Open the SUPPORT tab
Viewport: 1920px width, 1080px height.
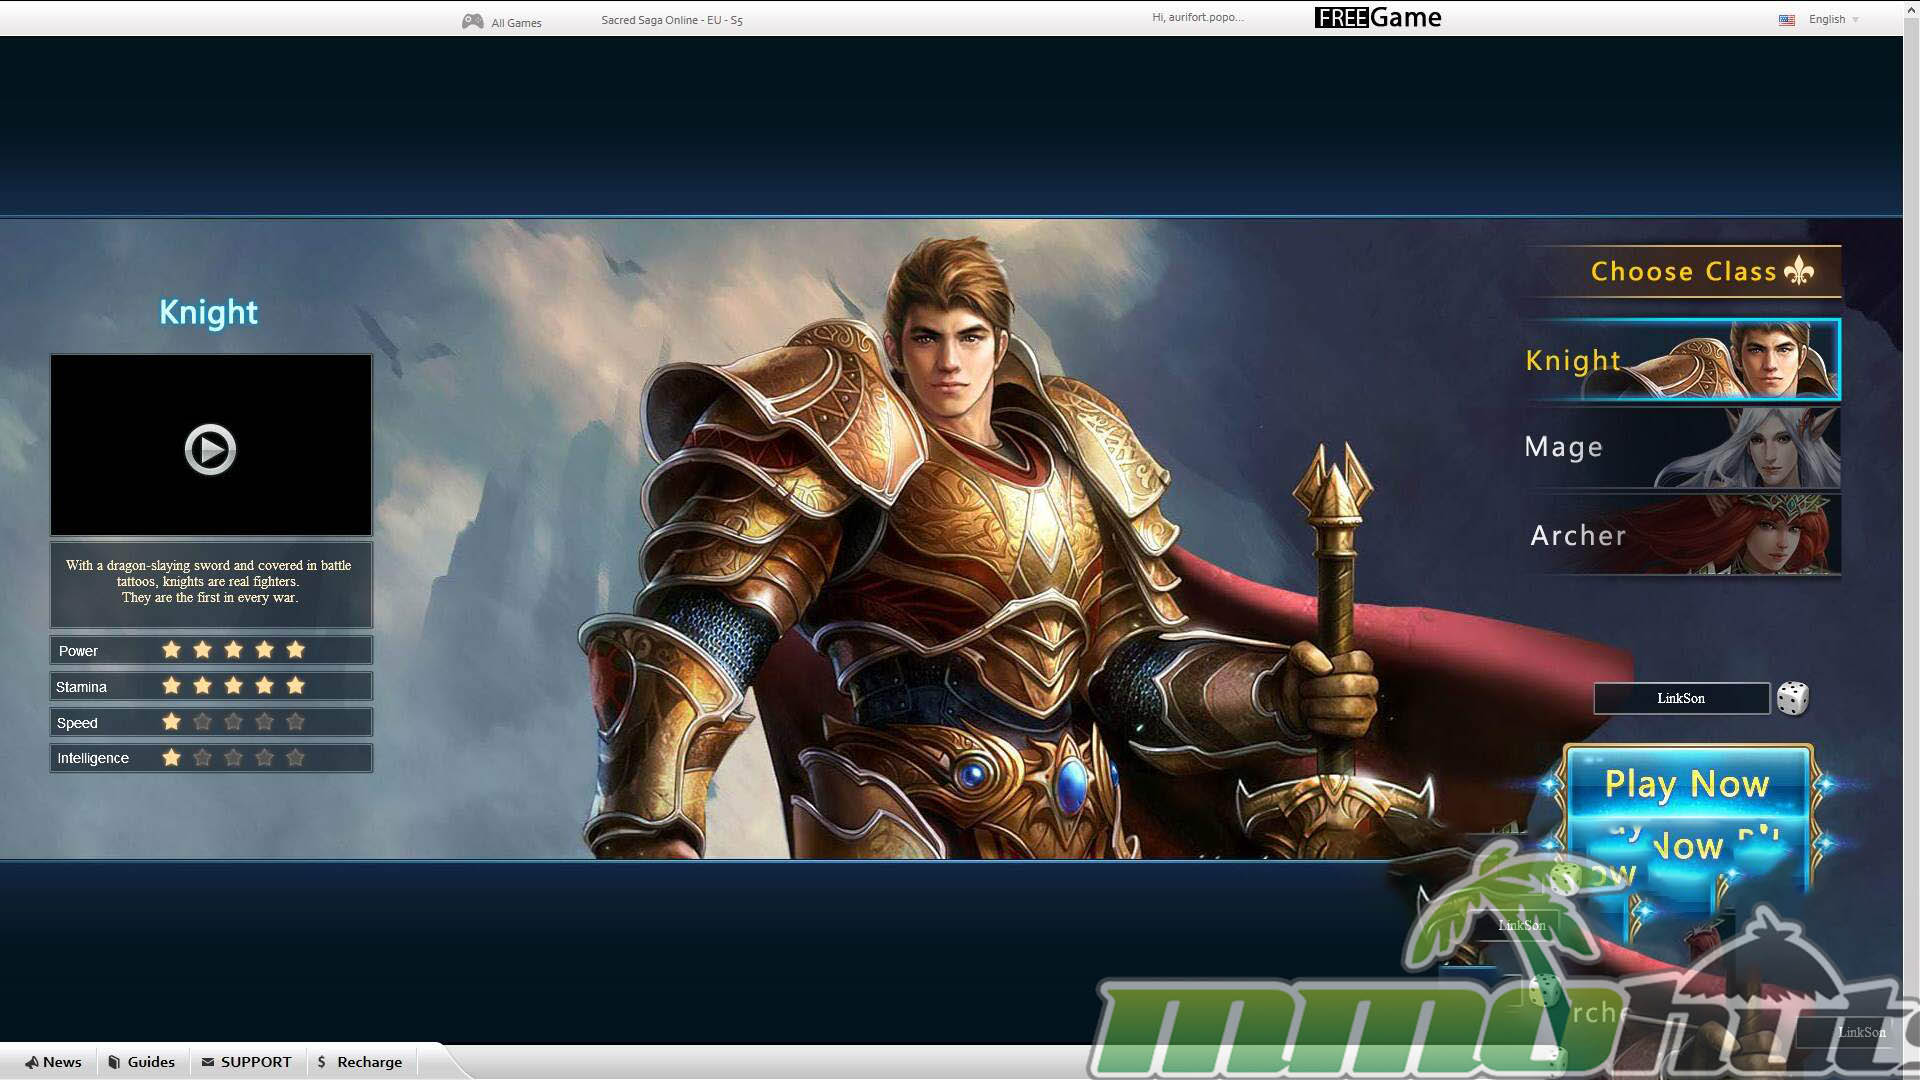[246, 1062]
